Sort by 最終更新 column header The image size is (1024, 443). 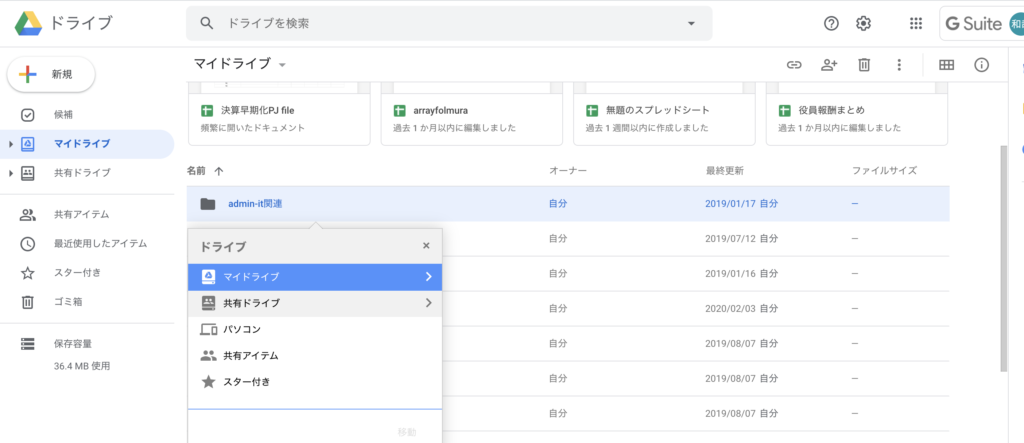pos(724,171)
